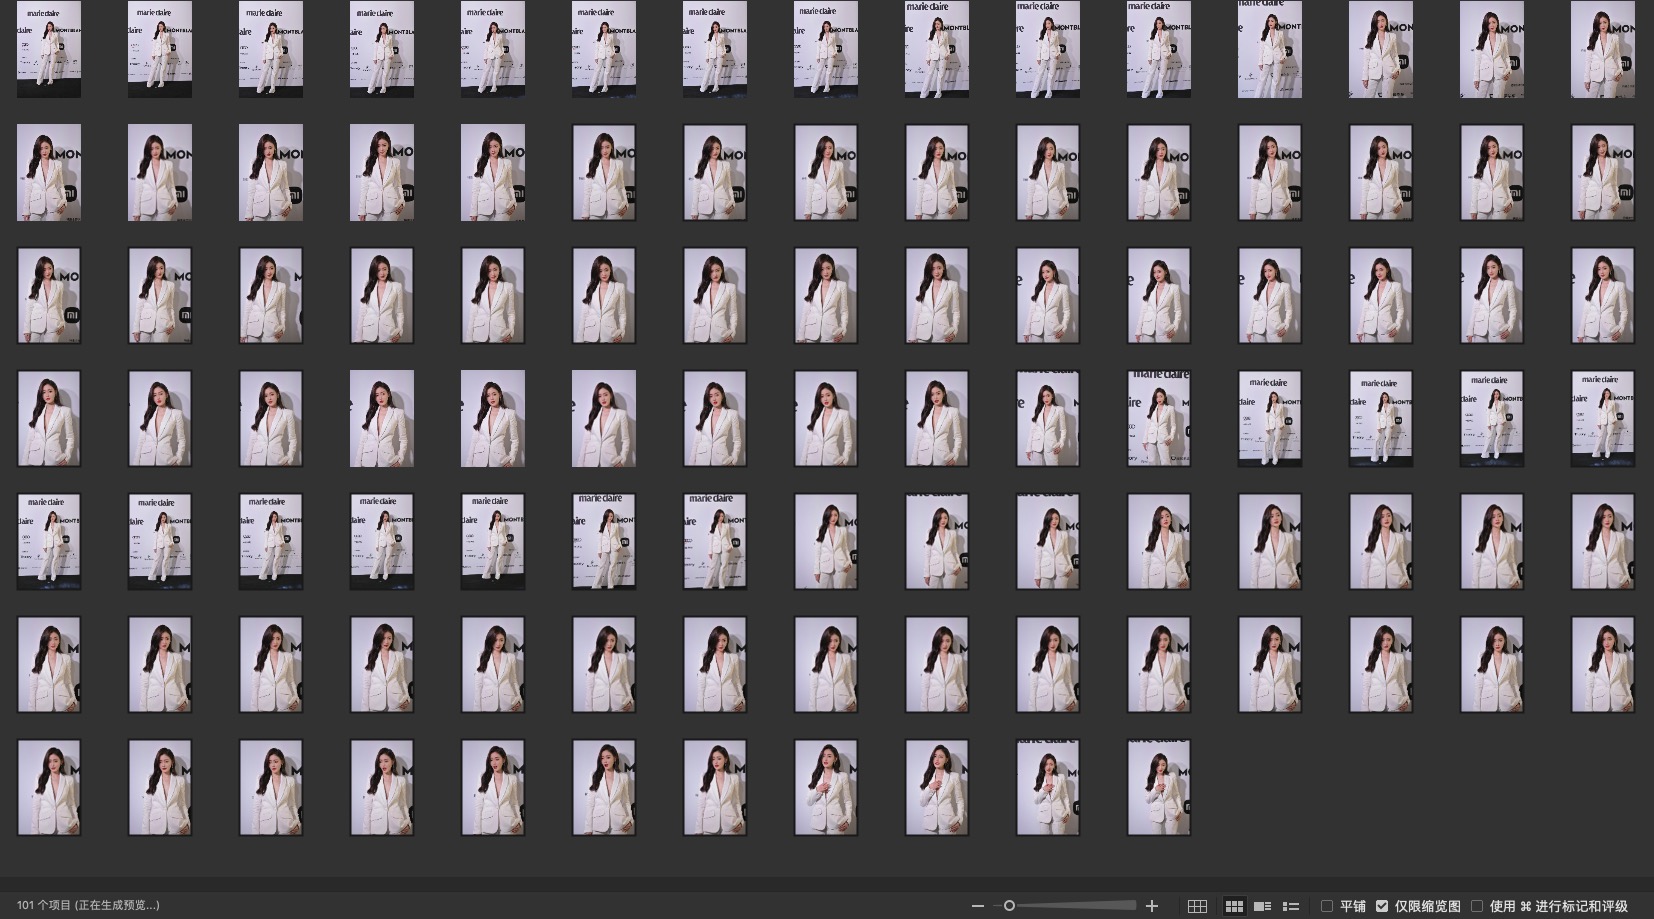Enable the 平铺 checkbox
The width and height of the screenshot is (1654, 919).
[x=1327, y=906]
